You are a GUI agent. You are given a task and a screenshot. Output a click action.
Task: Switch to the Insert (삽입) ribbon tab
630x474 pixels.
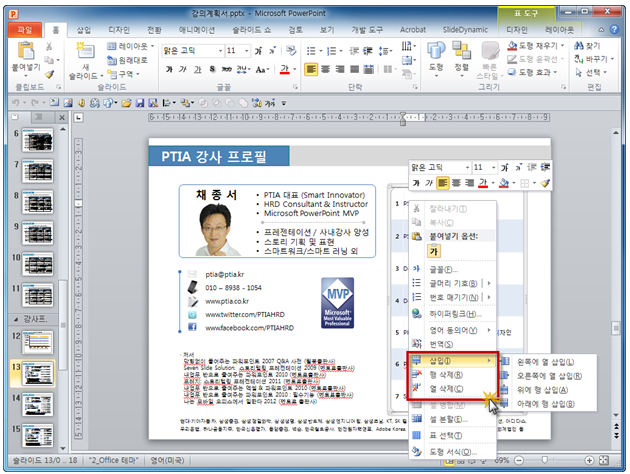pyautogui.click(x=84, y=30)
